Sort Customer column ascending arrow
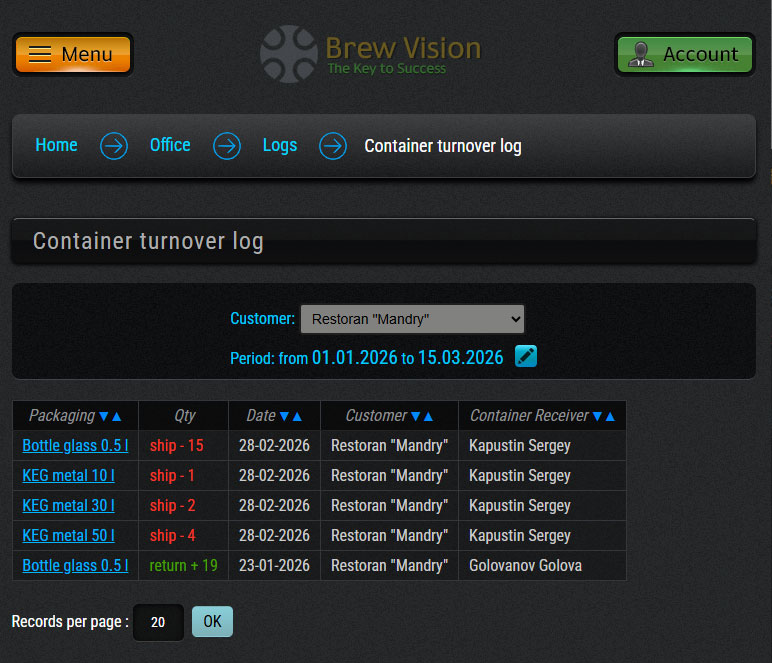The image size is (772, 663). [428, 416]
